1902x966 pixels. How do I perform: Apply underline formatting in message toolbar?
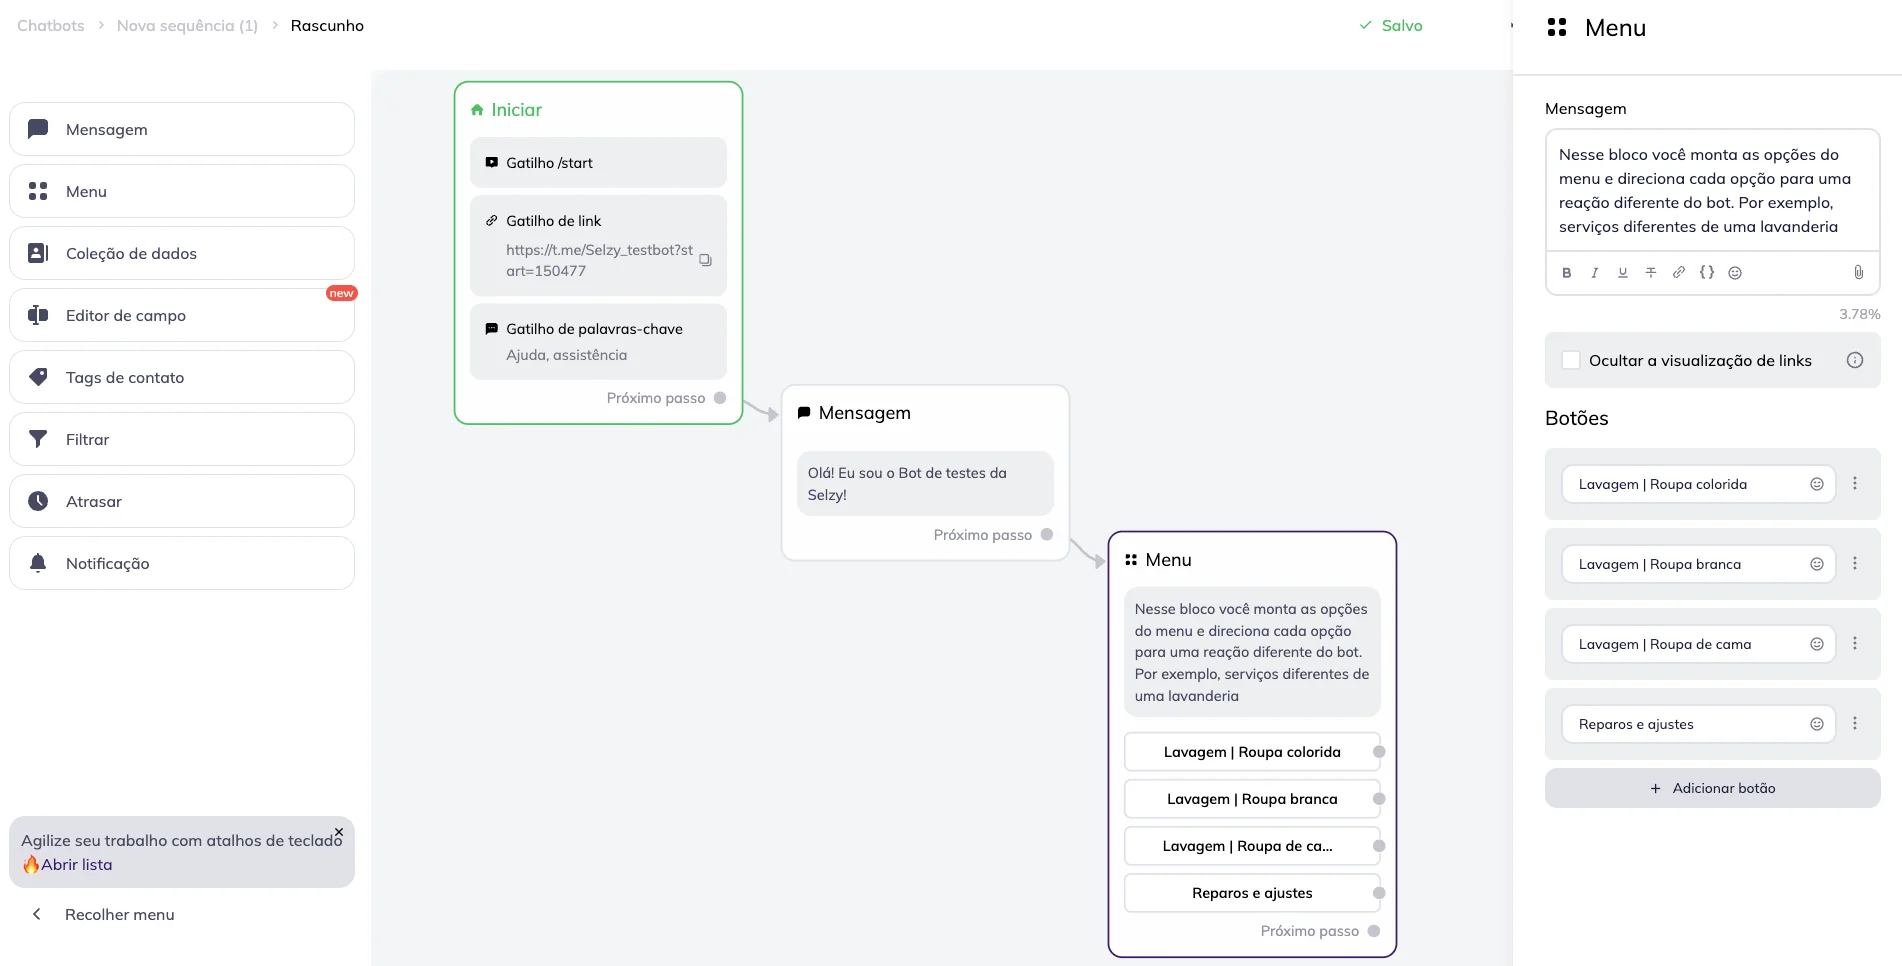pyautogui.click(x=1622, y=272)
